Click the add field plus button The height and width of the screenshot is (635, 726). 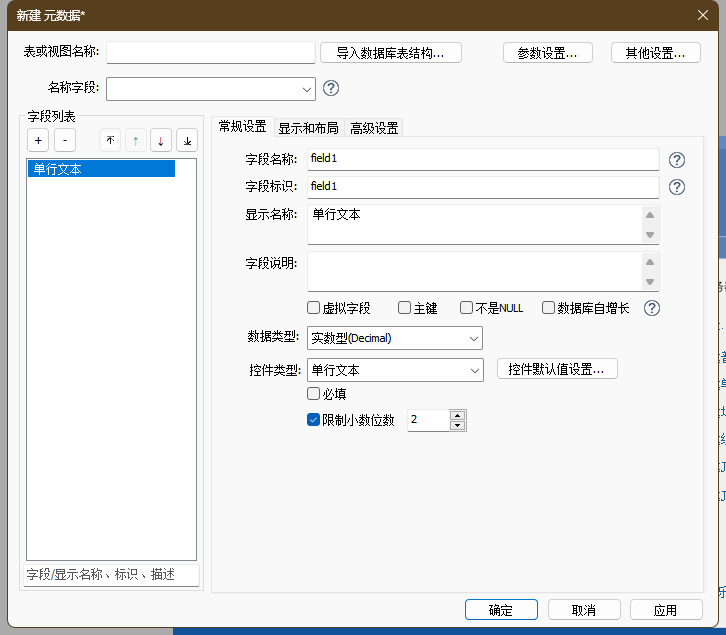click(x=38, y=141)
